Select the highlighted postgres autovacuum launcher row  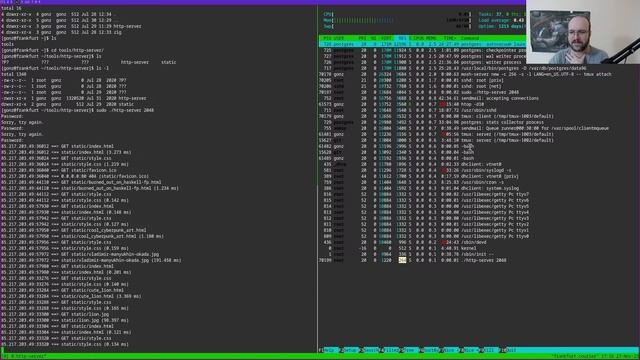(x=422, y=44)
